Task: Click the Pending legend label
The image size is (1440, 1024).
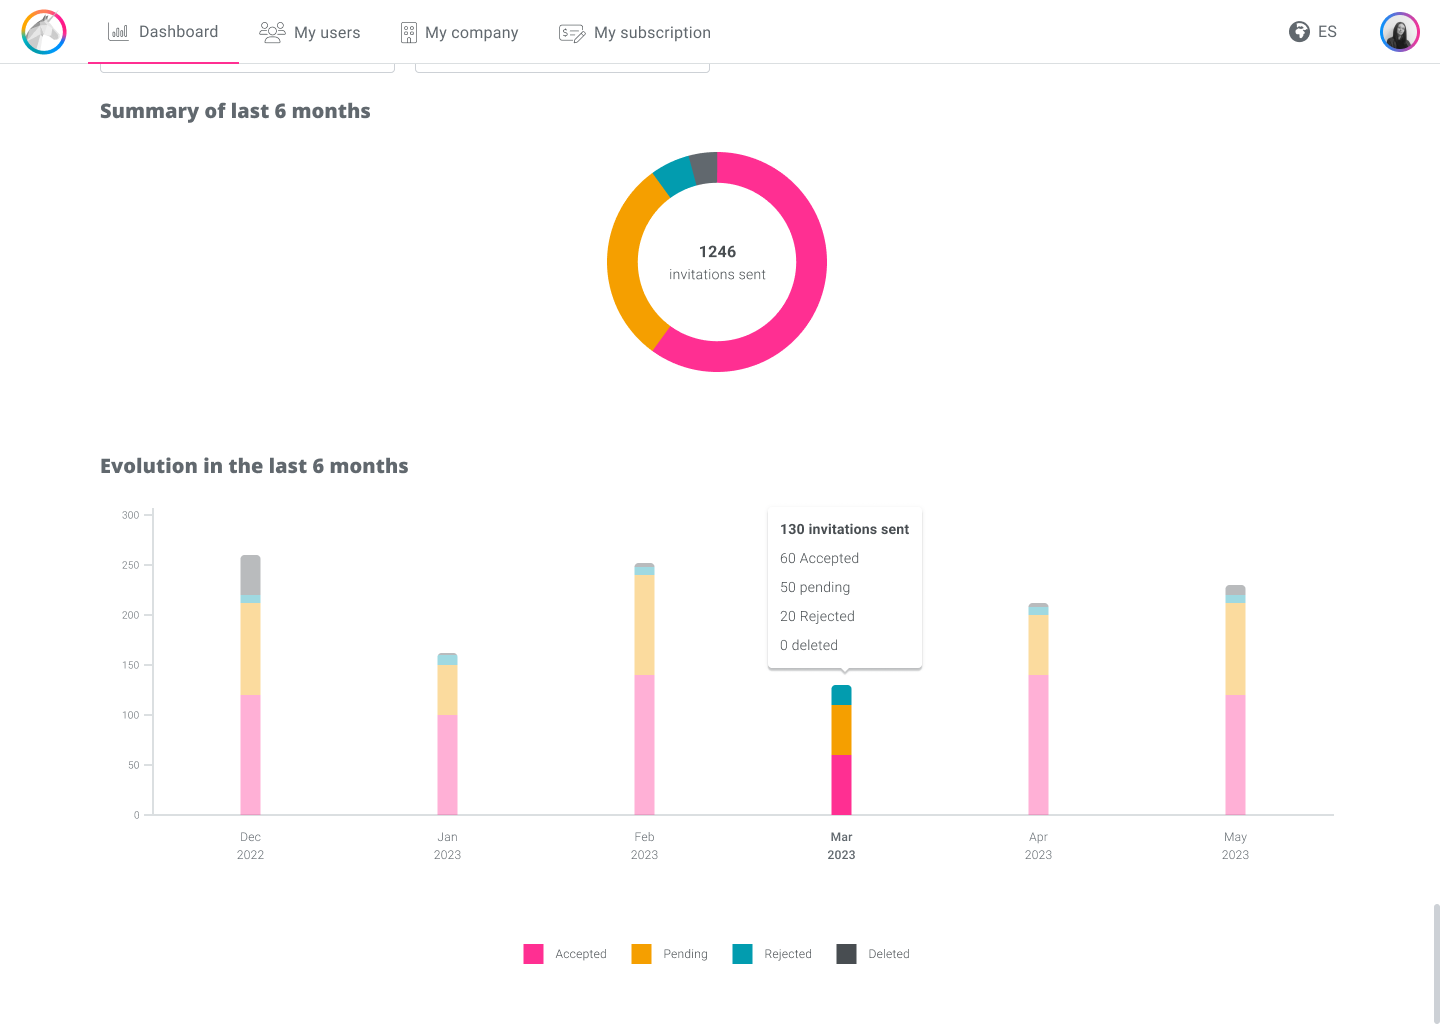Action: [x=685, y=954]
